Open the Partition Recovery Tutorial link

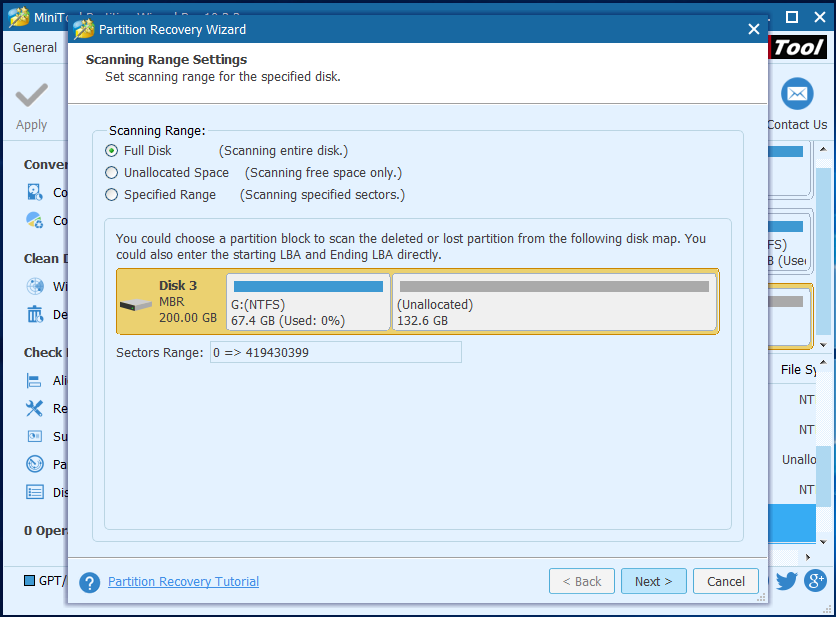[183, 581]
